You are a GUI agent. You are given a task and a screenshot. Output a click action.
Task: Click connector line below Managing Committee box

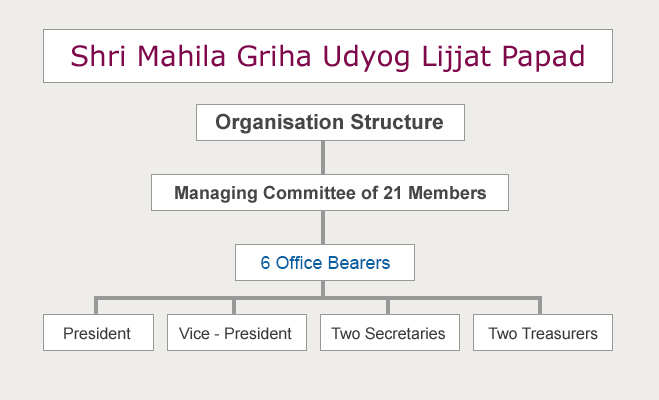click(x=323, y=227)
